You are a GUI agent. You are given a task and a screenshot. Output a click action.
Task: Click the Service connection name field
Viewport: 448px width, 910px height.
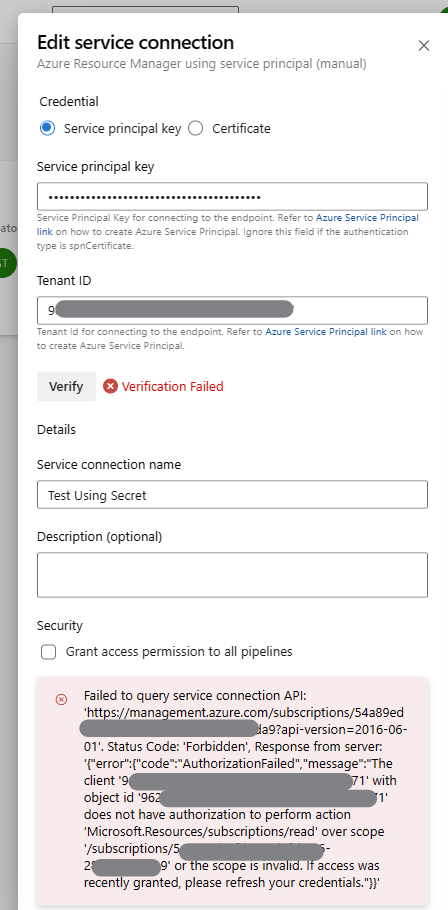pos(232,494)
